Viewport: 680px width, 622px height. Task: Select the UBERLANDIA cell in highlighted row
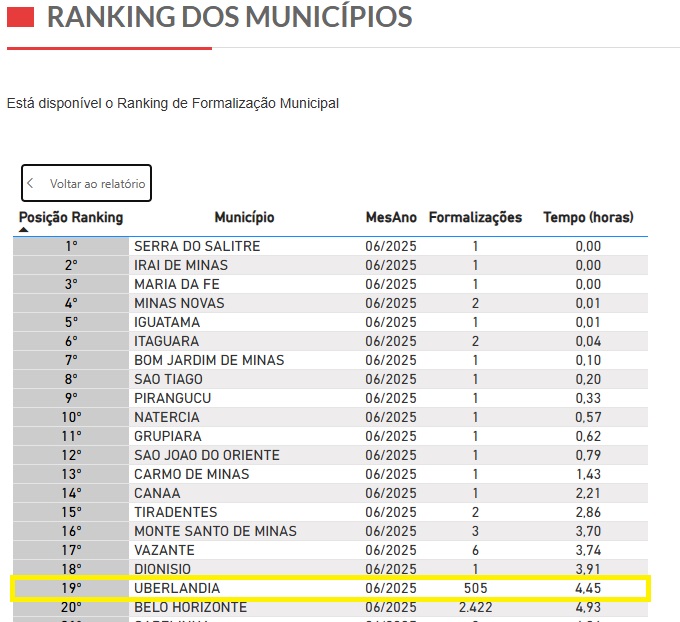[177, 588]
